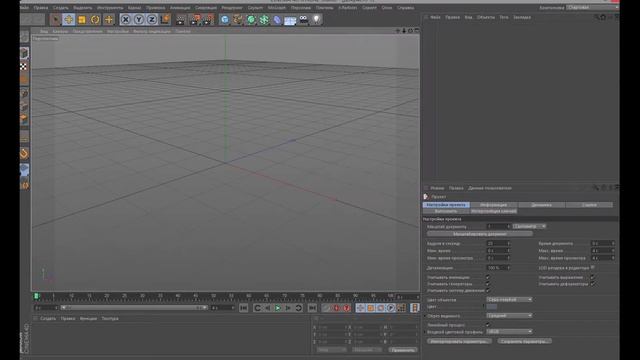Open Объекты menu in object manager
The width and height of the screenshot is (640, 360).
coord(486,17)
